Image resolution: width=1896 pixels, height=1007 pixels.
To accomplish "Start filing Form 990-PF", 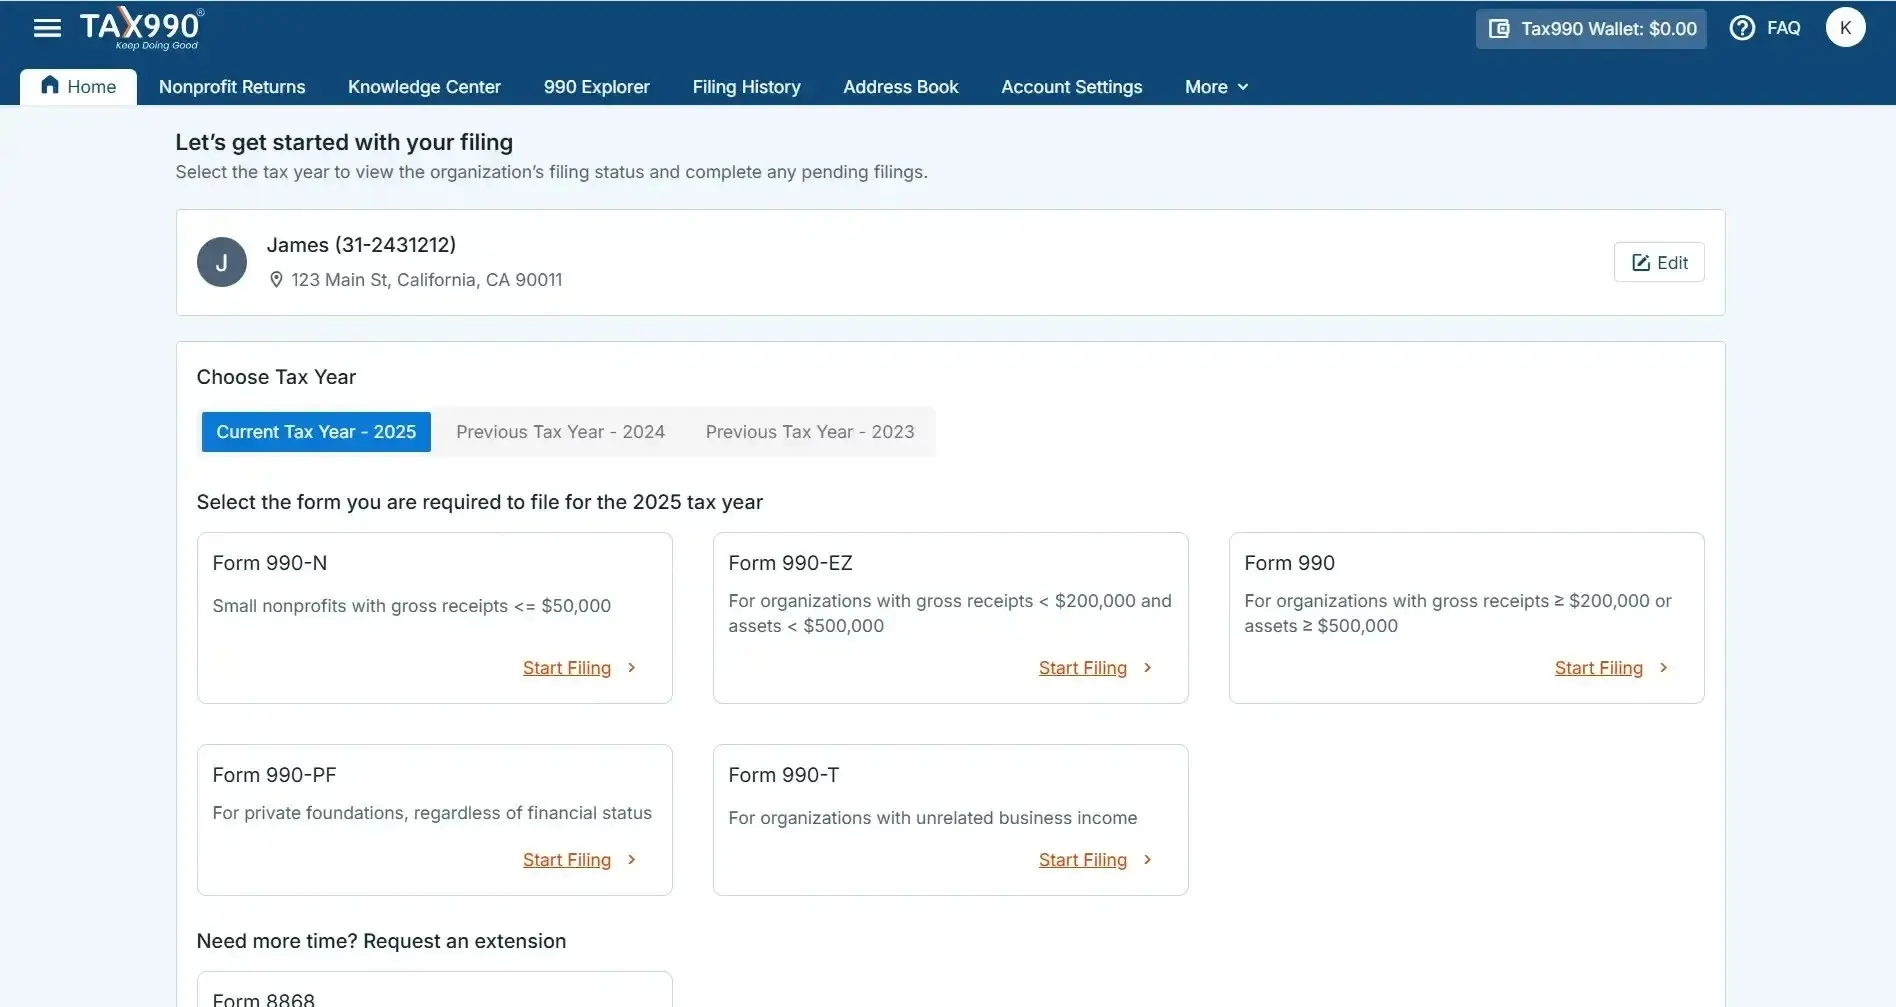I will click(567, 859).
